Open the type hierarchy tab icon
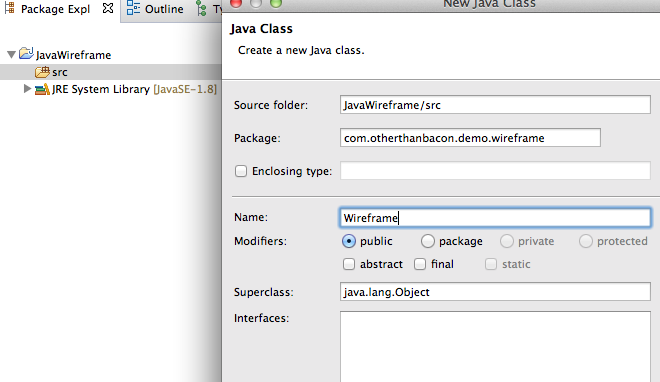Image resolution: width=660 pixels, height=382 pixels. pos(202,9)
